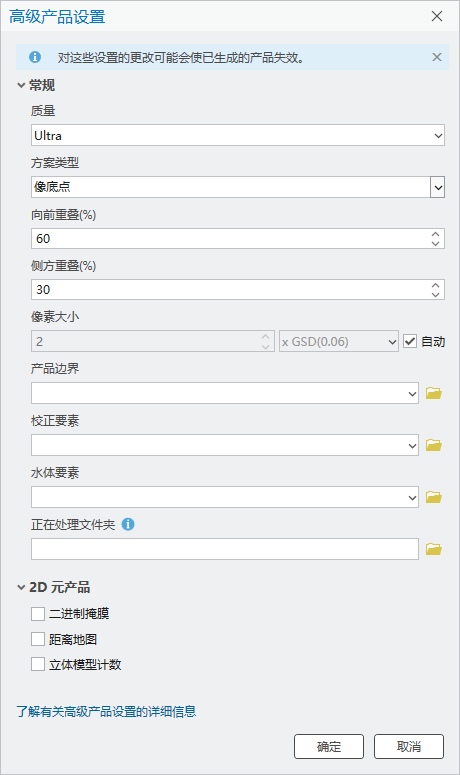This screenshot has height=775, width=460.
Task: Enable the 二进制掩膜 checkbox
Action: tap(38, 614)
